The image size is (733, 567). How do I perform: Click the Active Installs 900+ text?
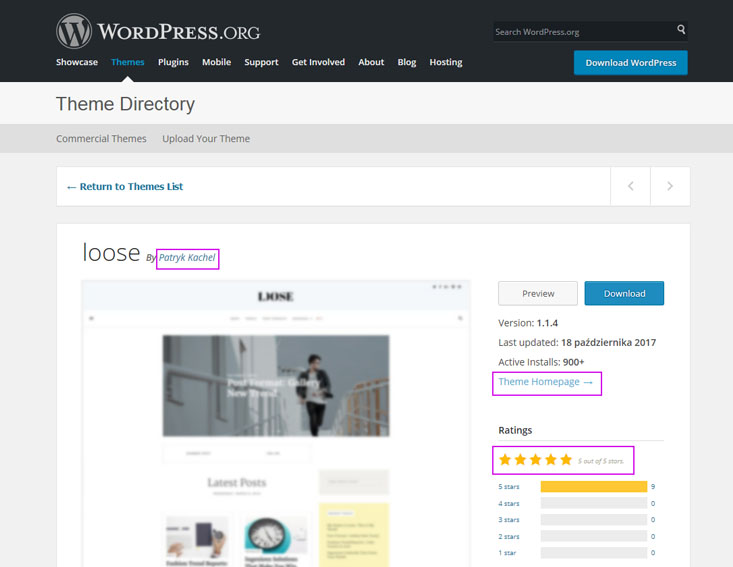pyautogui.click(x=541, y=362)
